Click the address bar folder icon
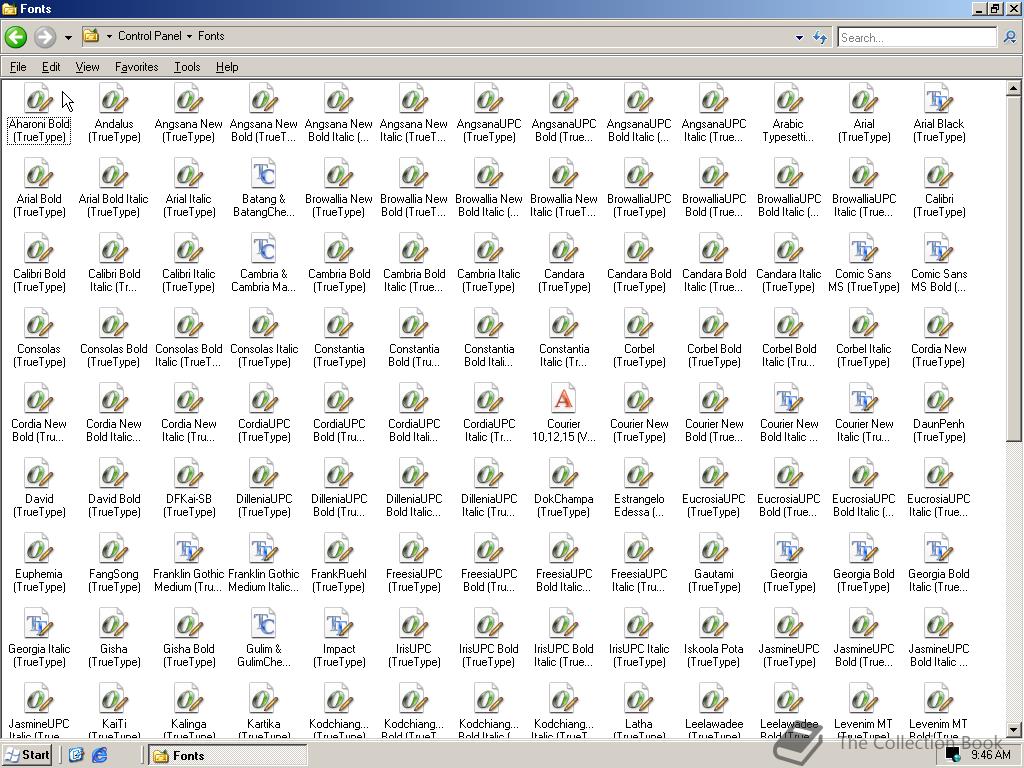 pos(91,36)
